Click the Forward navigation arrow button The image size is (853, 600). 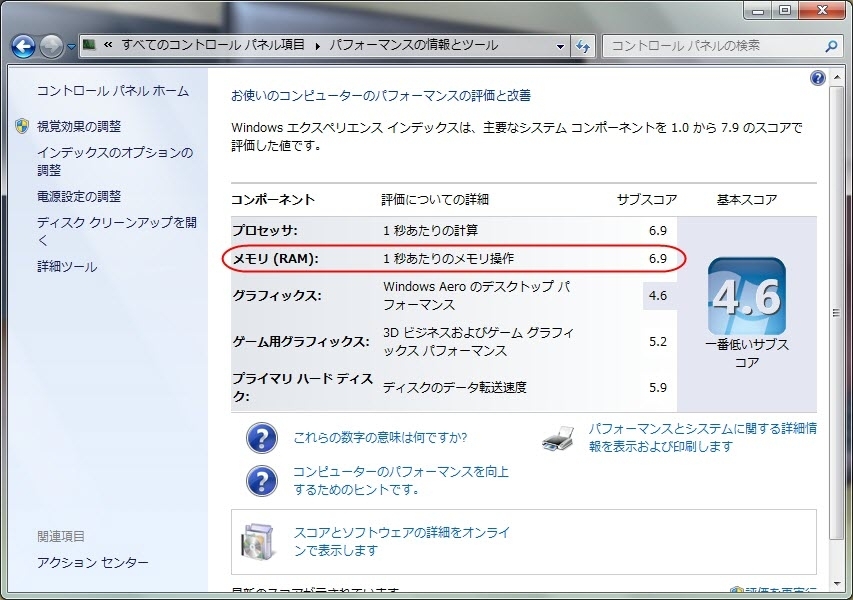coord(51,46)
